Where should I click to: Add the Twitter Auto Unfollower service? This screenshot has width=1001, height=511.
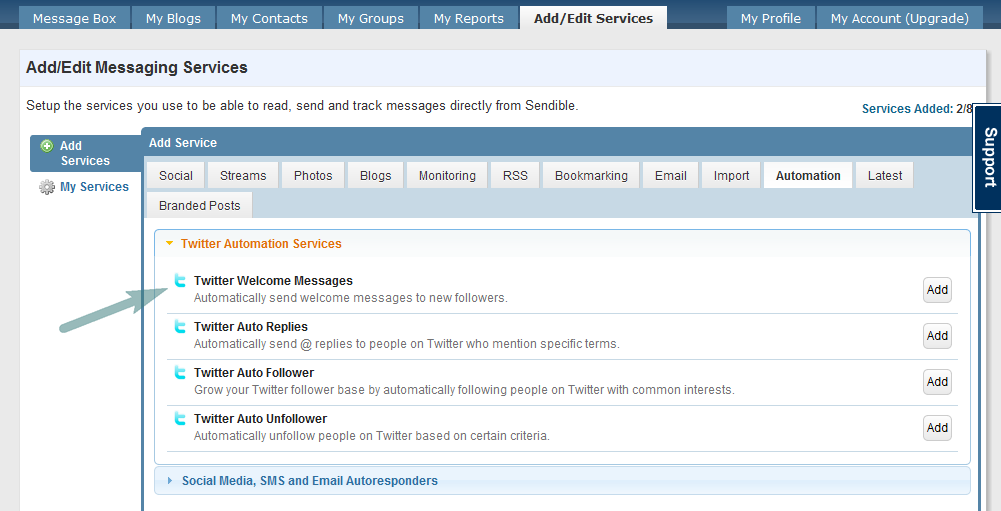(x=937, y=428)
